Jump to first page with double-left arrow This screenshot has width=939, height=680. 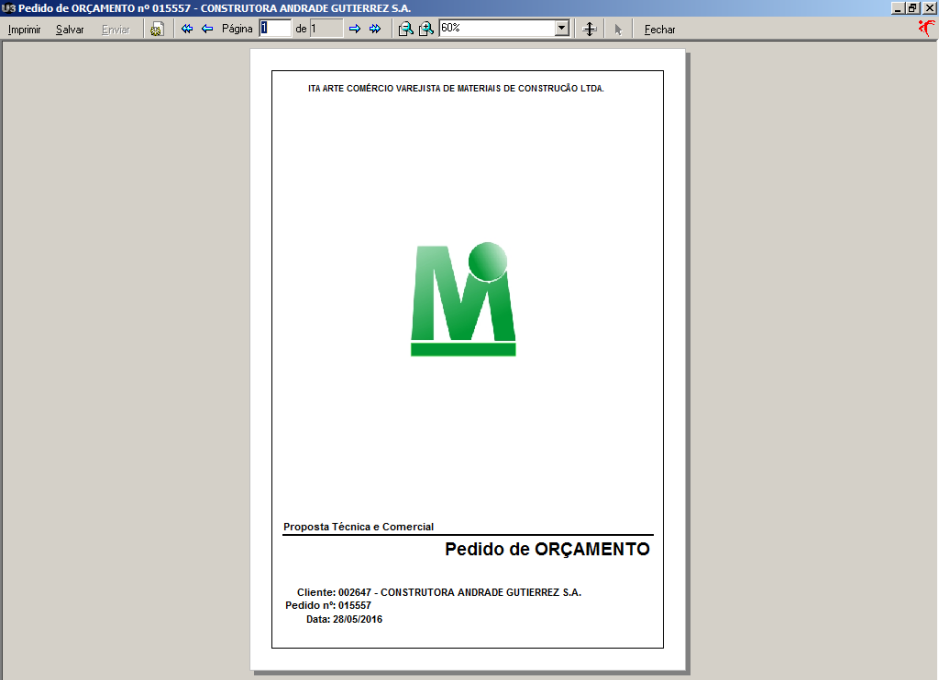pos(187,29)
